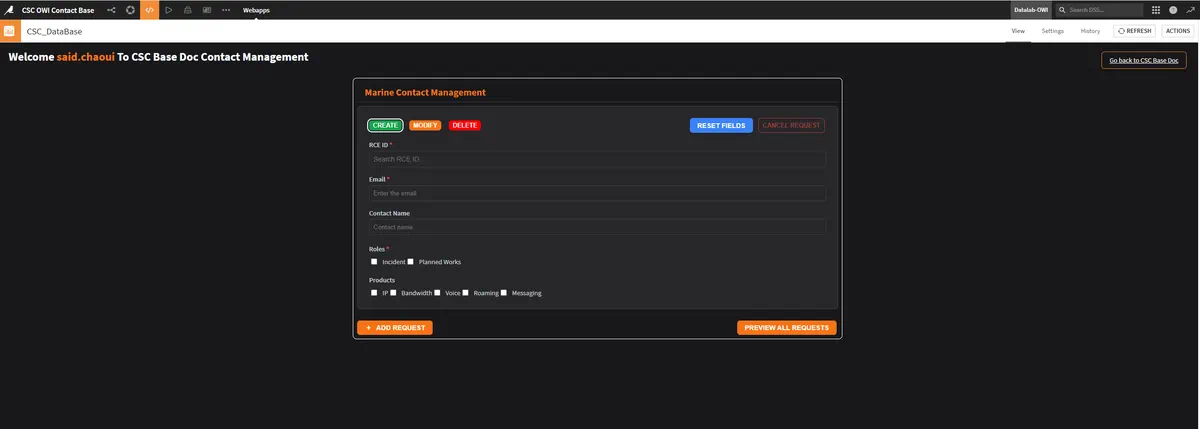The width and height of the screenshot is (1200, 429).
Task: Click the REFRESH button
Action: [x=1134, y=31]
